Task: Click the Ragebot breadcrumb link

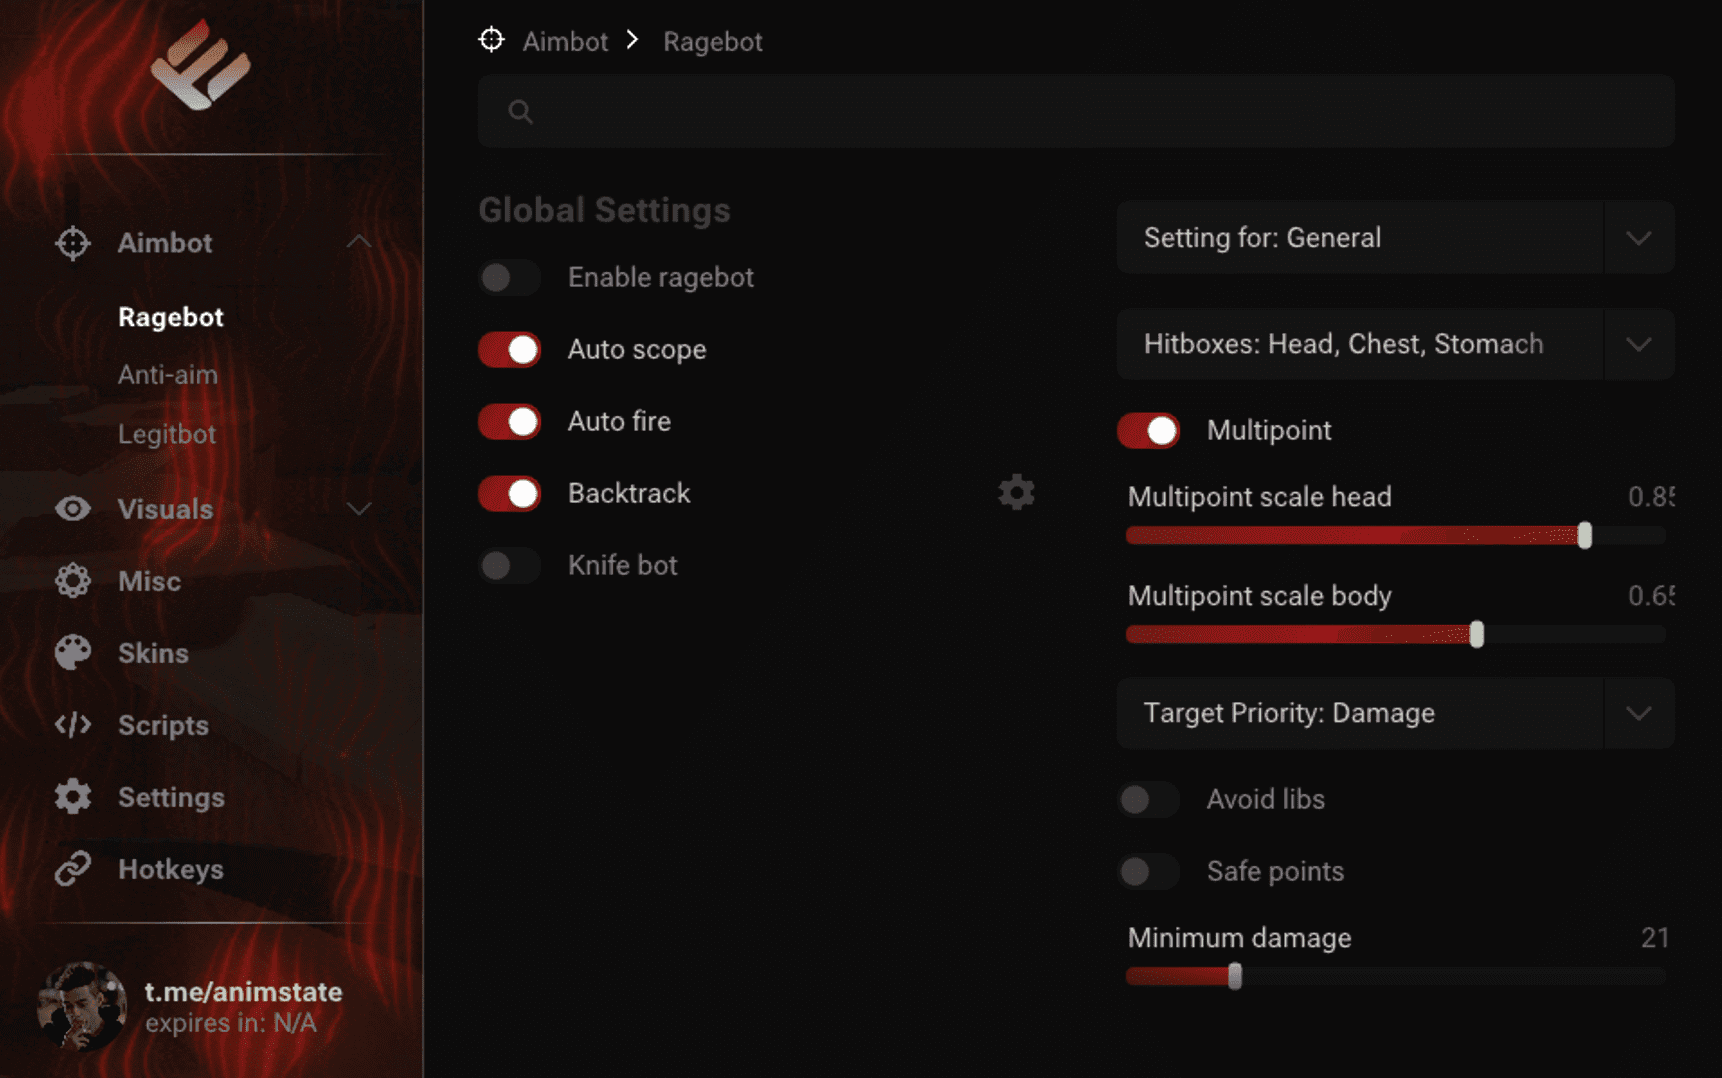Action: click(712, 41)
